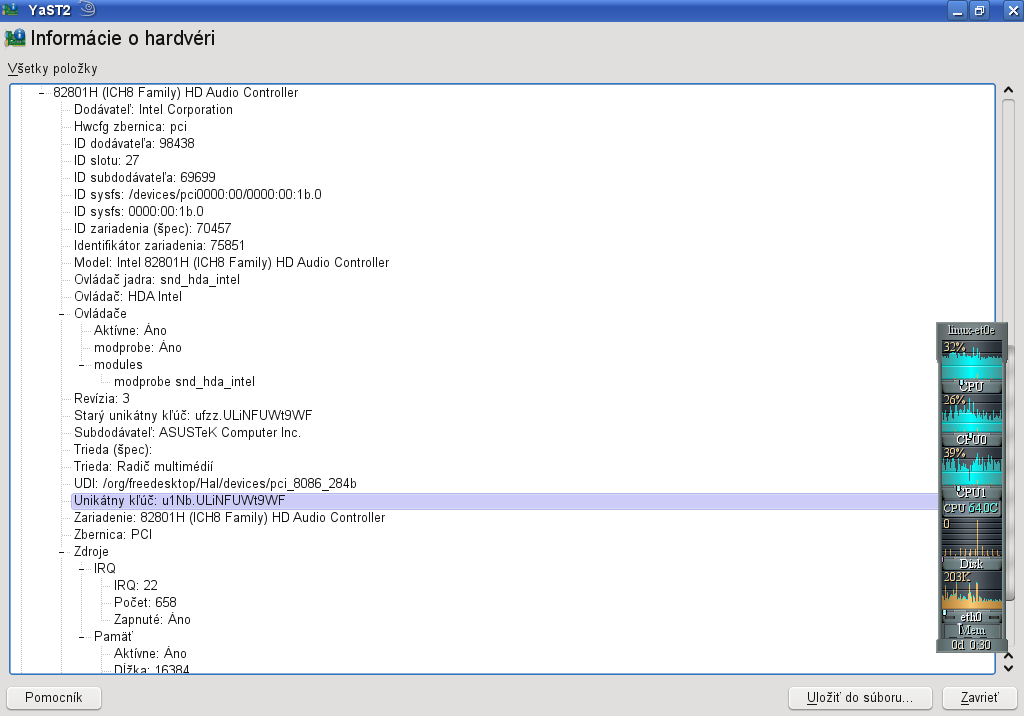
Task: Minimize the YaST2 window
Action: click(x=958, y=10)
